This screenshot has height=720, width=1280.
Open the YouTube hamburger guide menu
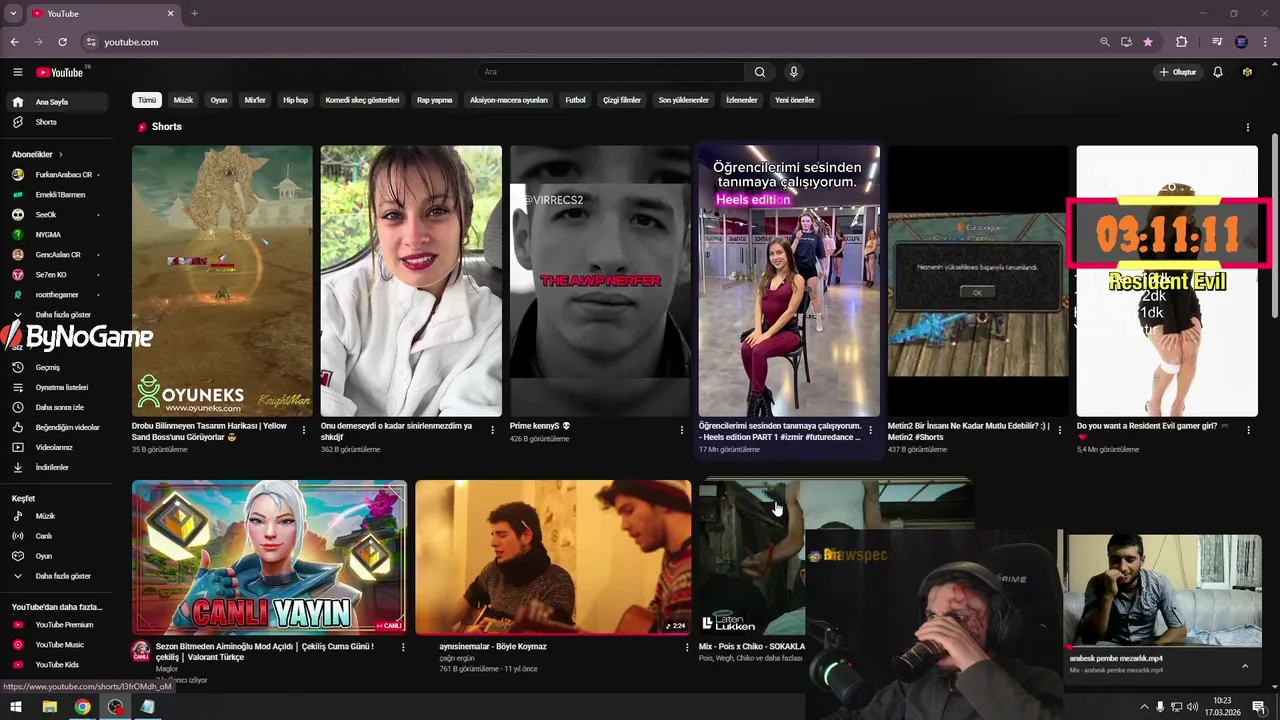click(17, 72)
